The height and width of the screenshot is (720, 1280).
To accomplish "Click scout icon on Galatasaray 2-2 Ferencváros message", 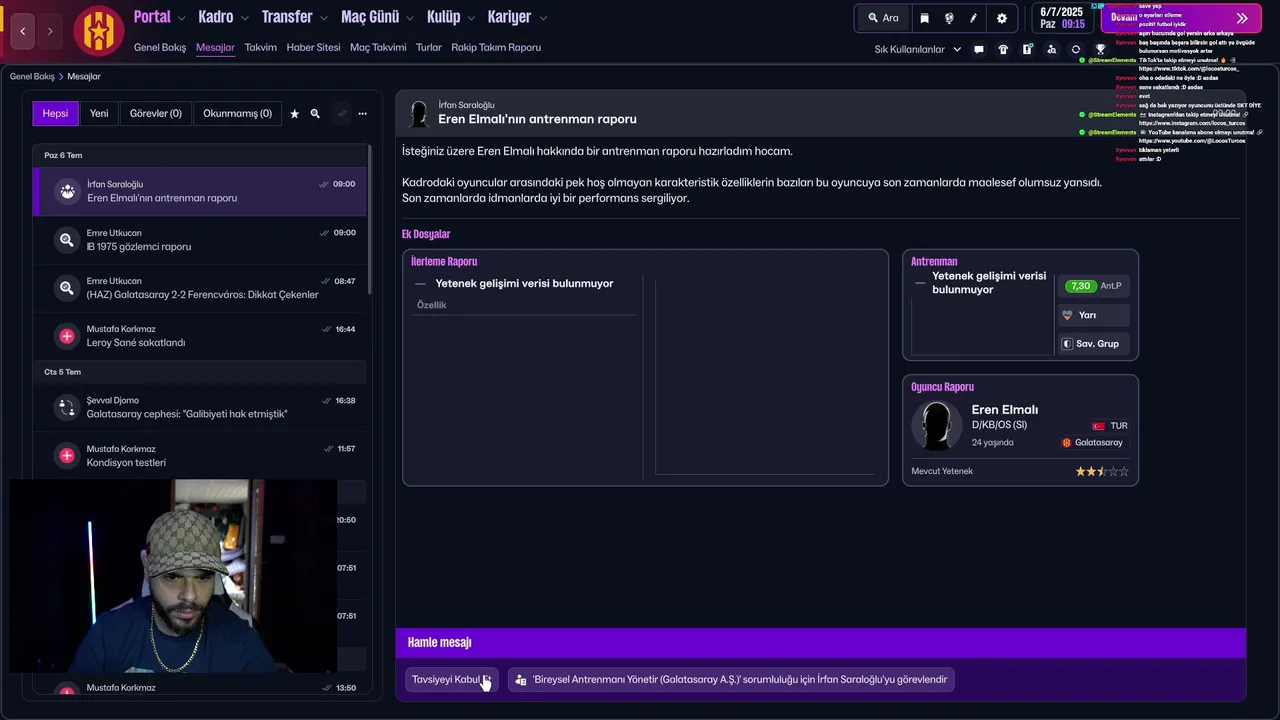I will click(x=67, y=288).
